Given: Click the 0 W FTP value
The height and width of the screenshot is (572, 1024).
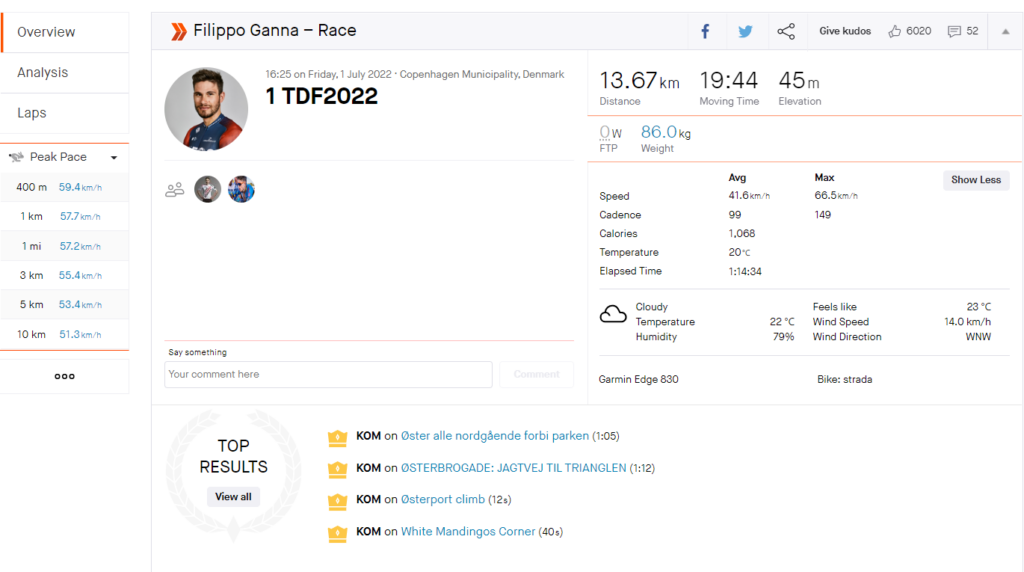Looking at the screenshot, I should click(x=610, y=133).
